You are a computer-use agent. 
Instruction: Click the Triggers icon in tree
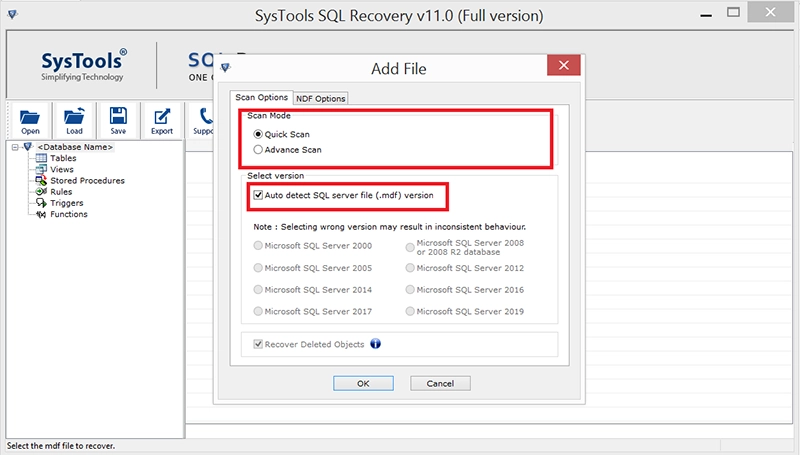[41, 203]
